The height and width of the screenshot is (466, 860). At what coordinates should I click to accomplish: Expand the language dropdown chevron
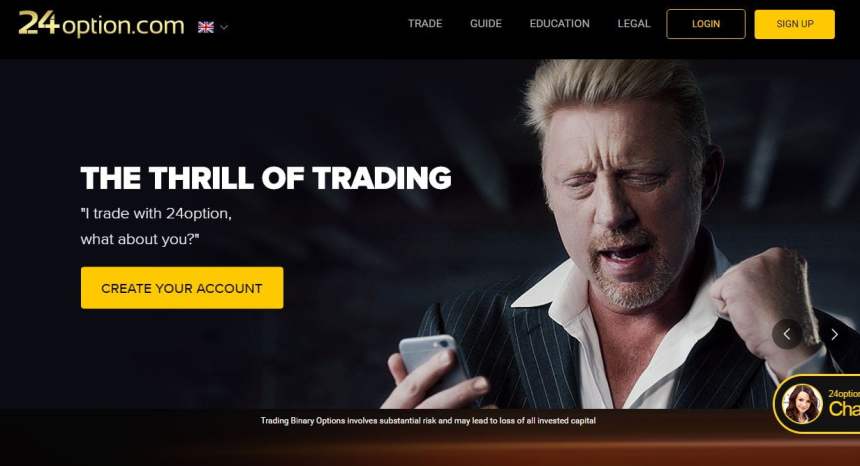click(x=224, y=27)
